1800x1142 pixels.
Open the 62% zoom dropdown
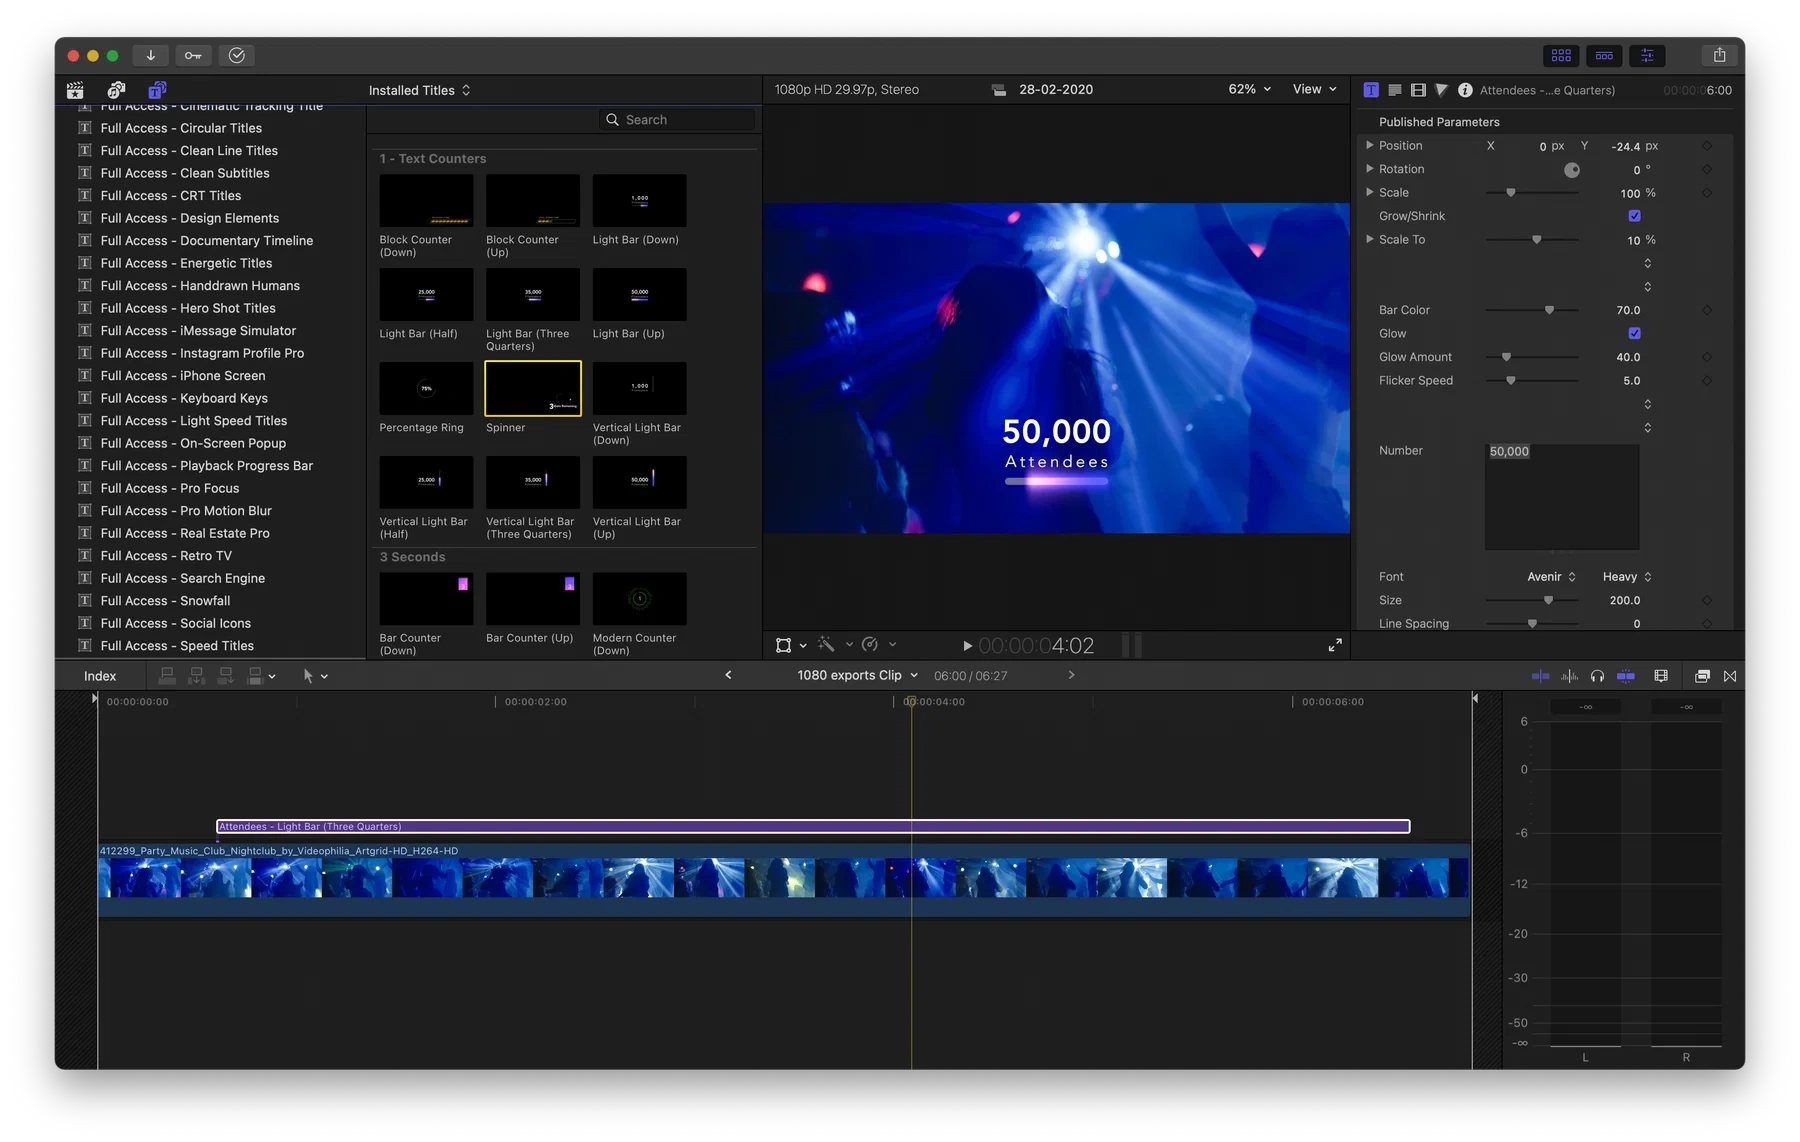(1249, 89)
